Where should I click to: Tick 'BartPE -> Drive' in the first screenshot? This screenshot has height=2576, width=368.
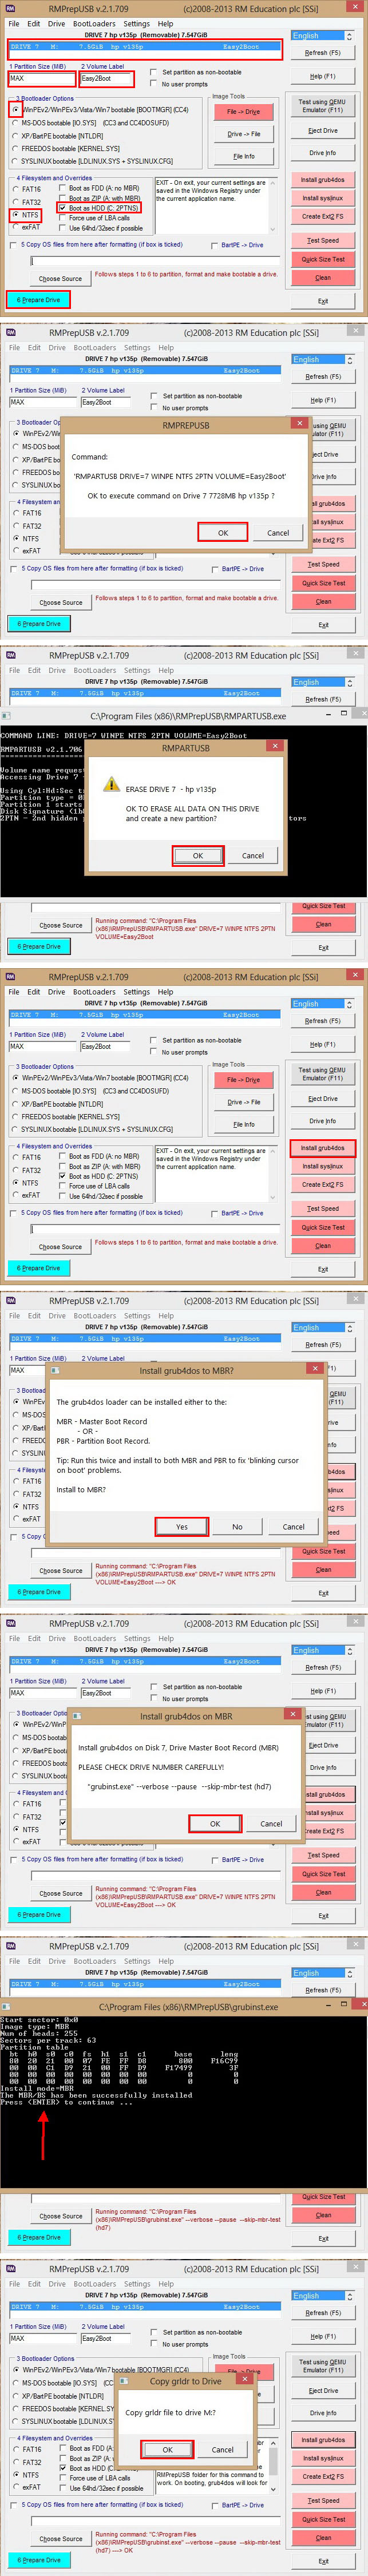214,245
